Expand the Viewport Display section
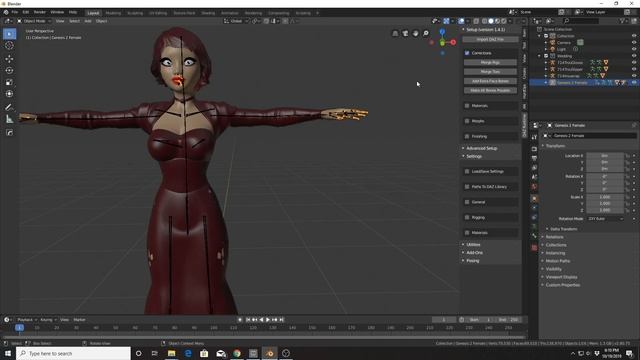The height and width of the screenshot is (360, 640). pos(561,277)
